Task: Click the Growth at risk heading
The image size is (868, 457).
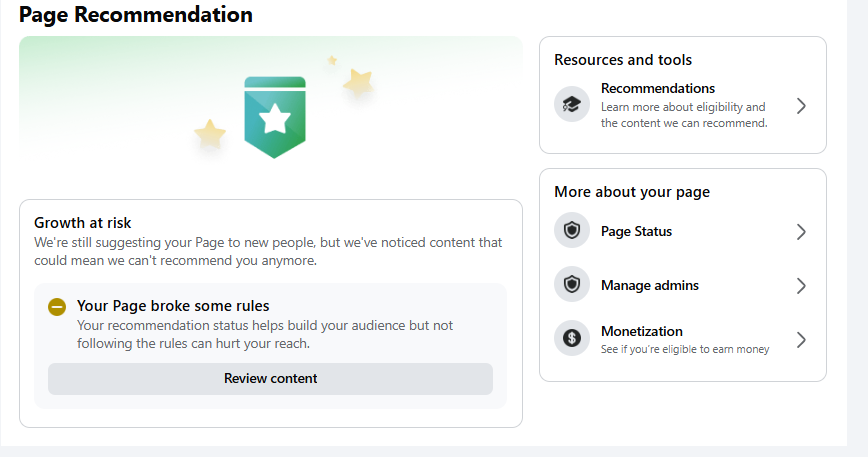Action: tap(82, 223)
